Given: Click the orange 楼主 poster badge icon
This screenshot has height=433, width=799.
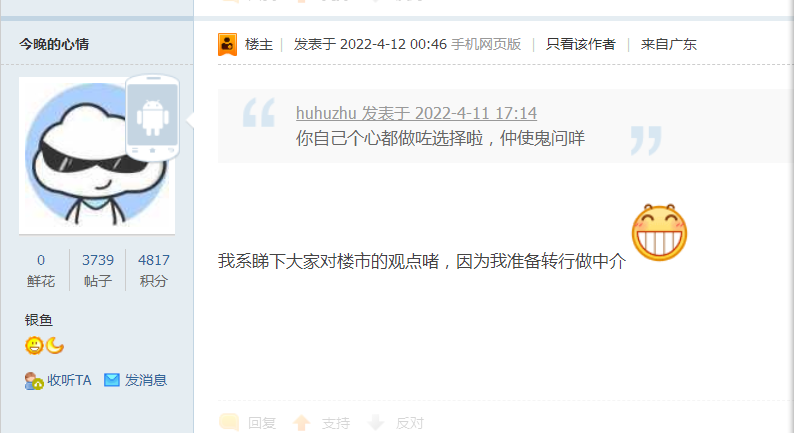Looking at the screenshot, I should (227, 44).
